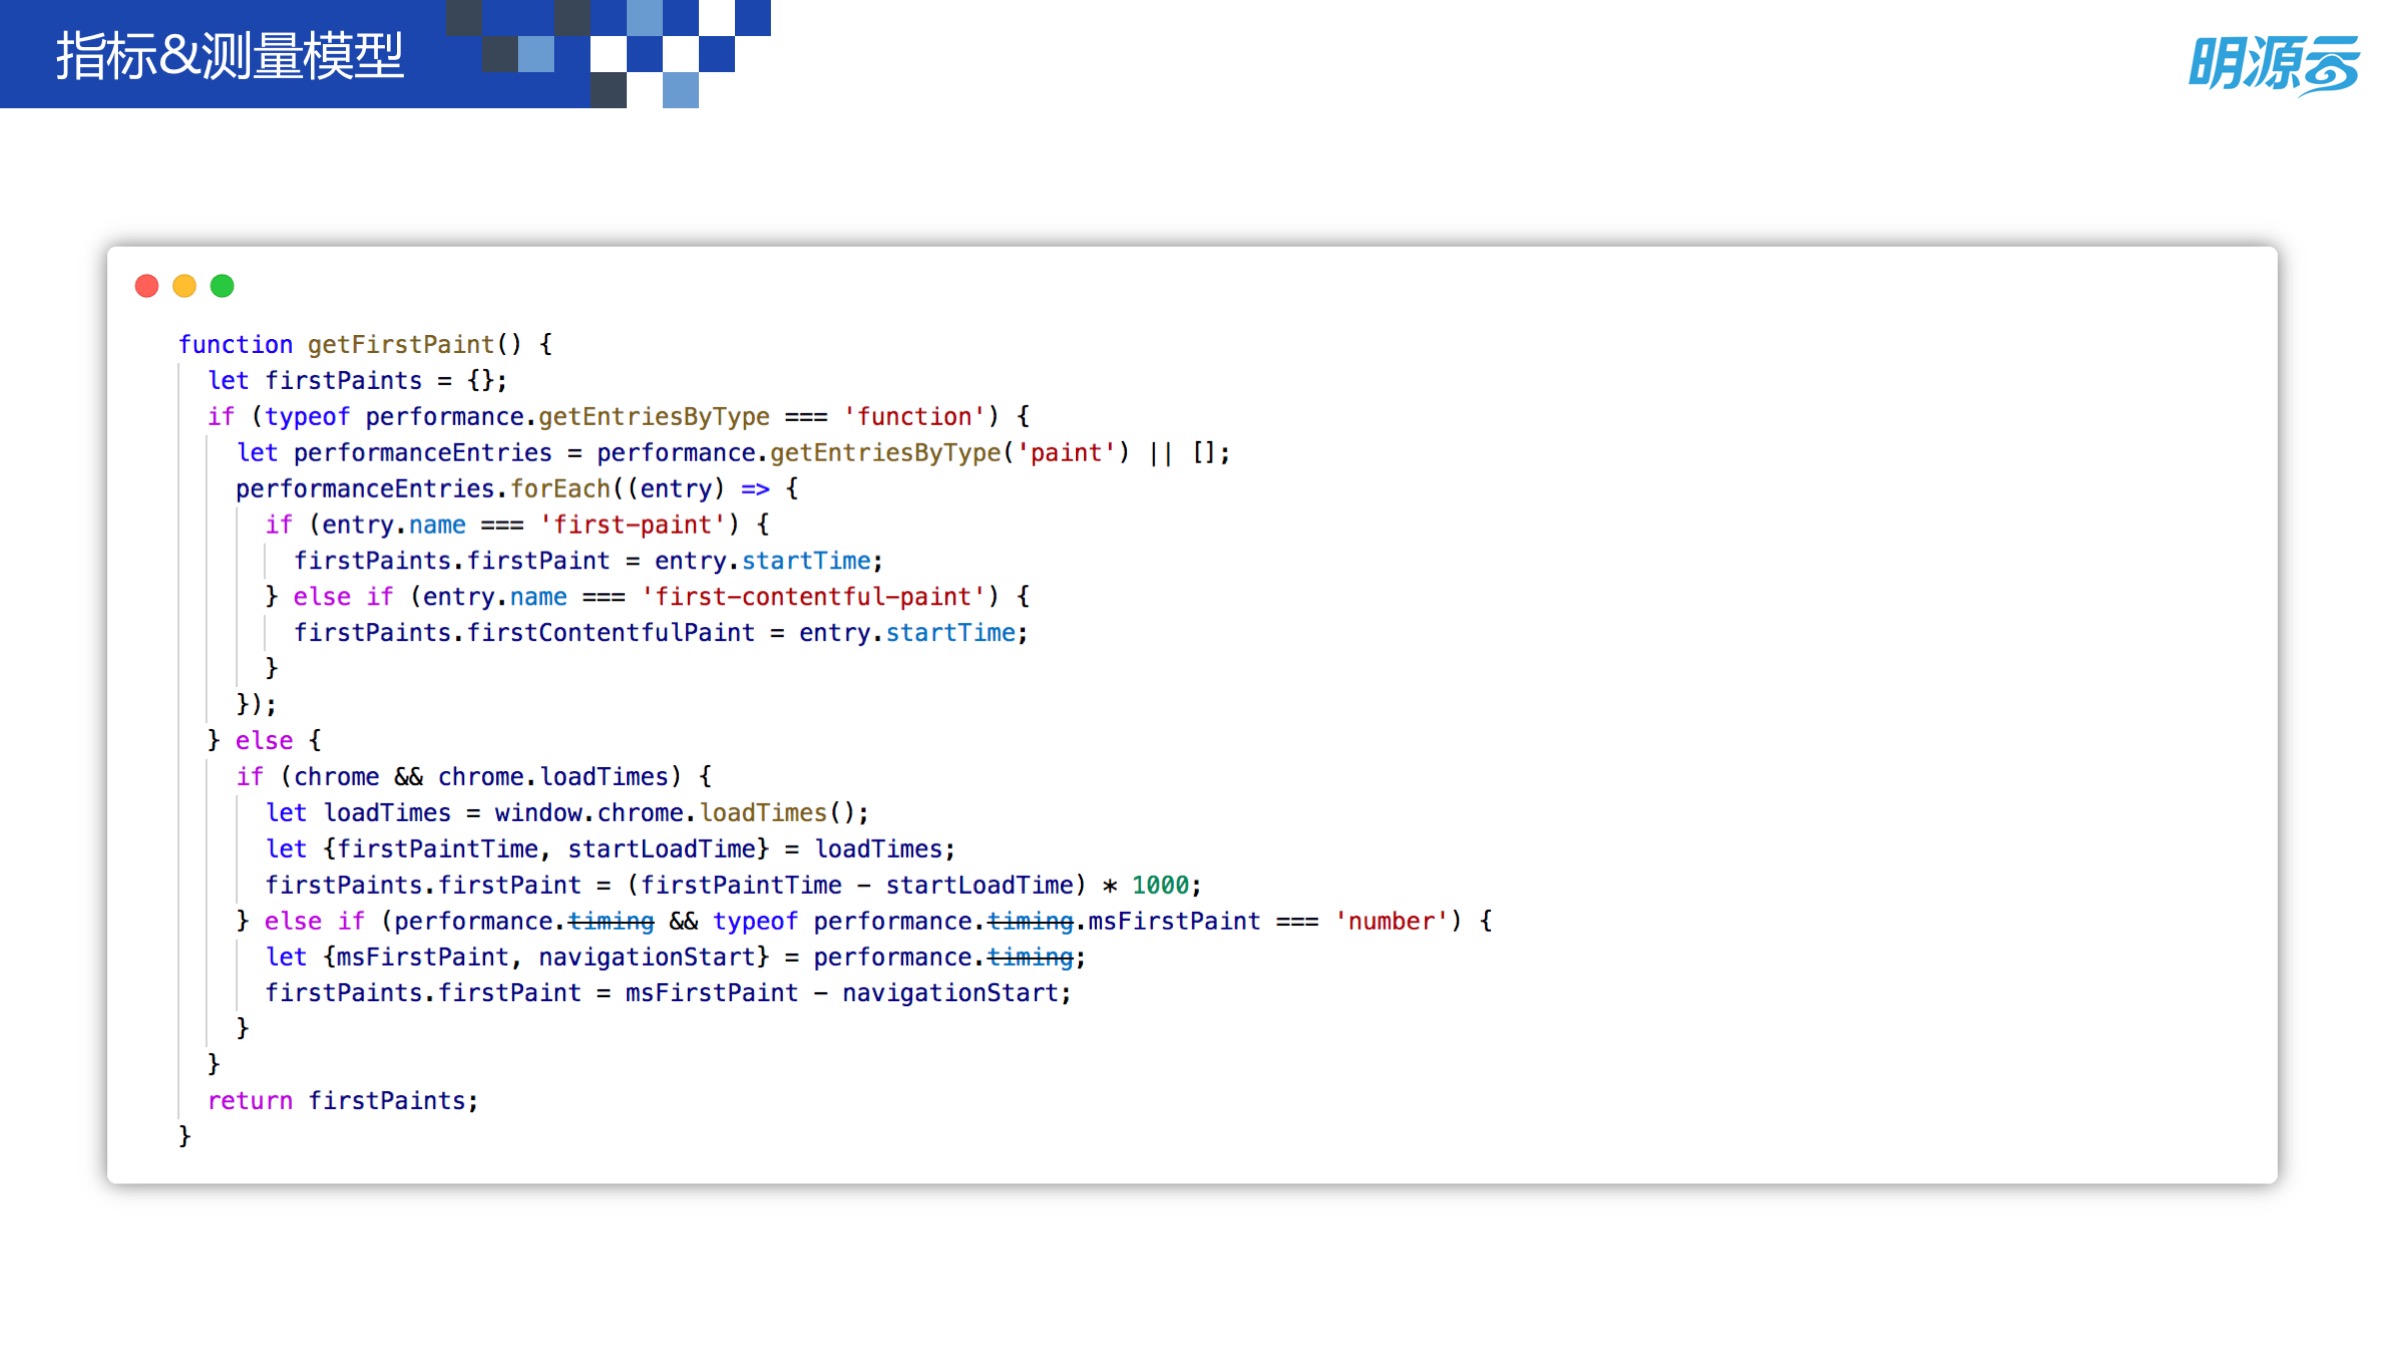Image resolution: width=2400 pixels, height=1351 pixels.
Task: Click the 'performanceEntries.forEach((entry) =>' line
Action: 517,488
